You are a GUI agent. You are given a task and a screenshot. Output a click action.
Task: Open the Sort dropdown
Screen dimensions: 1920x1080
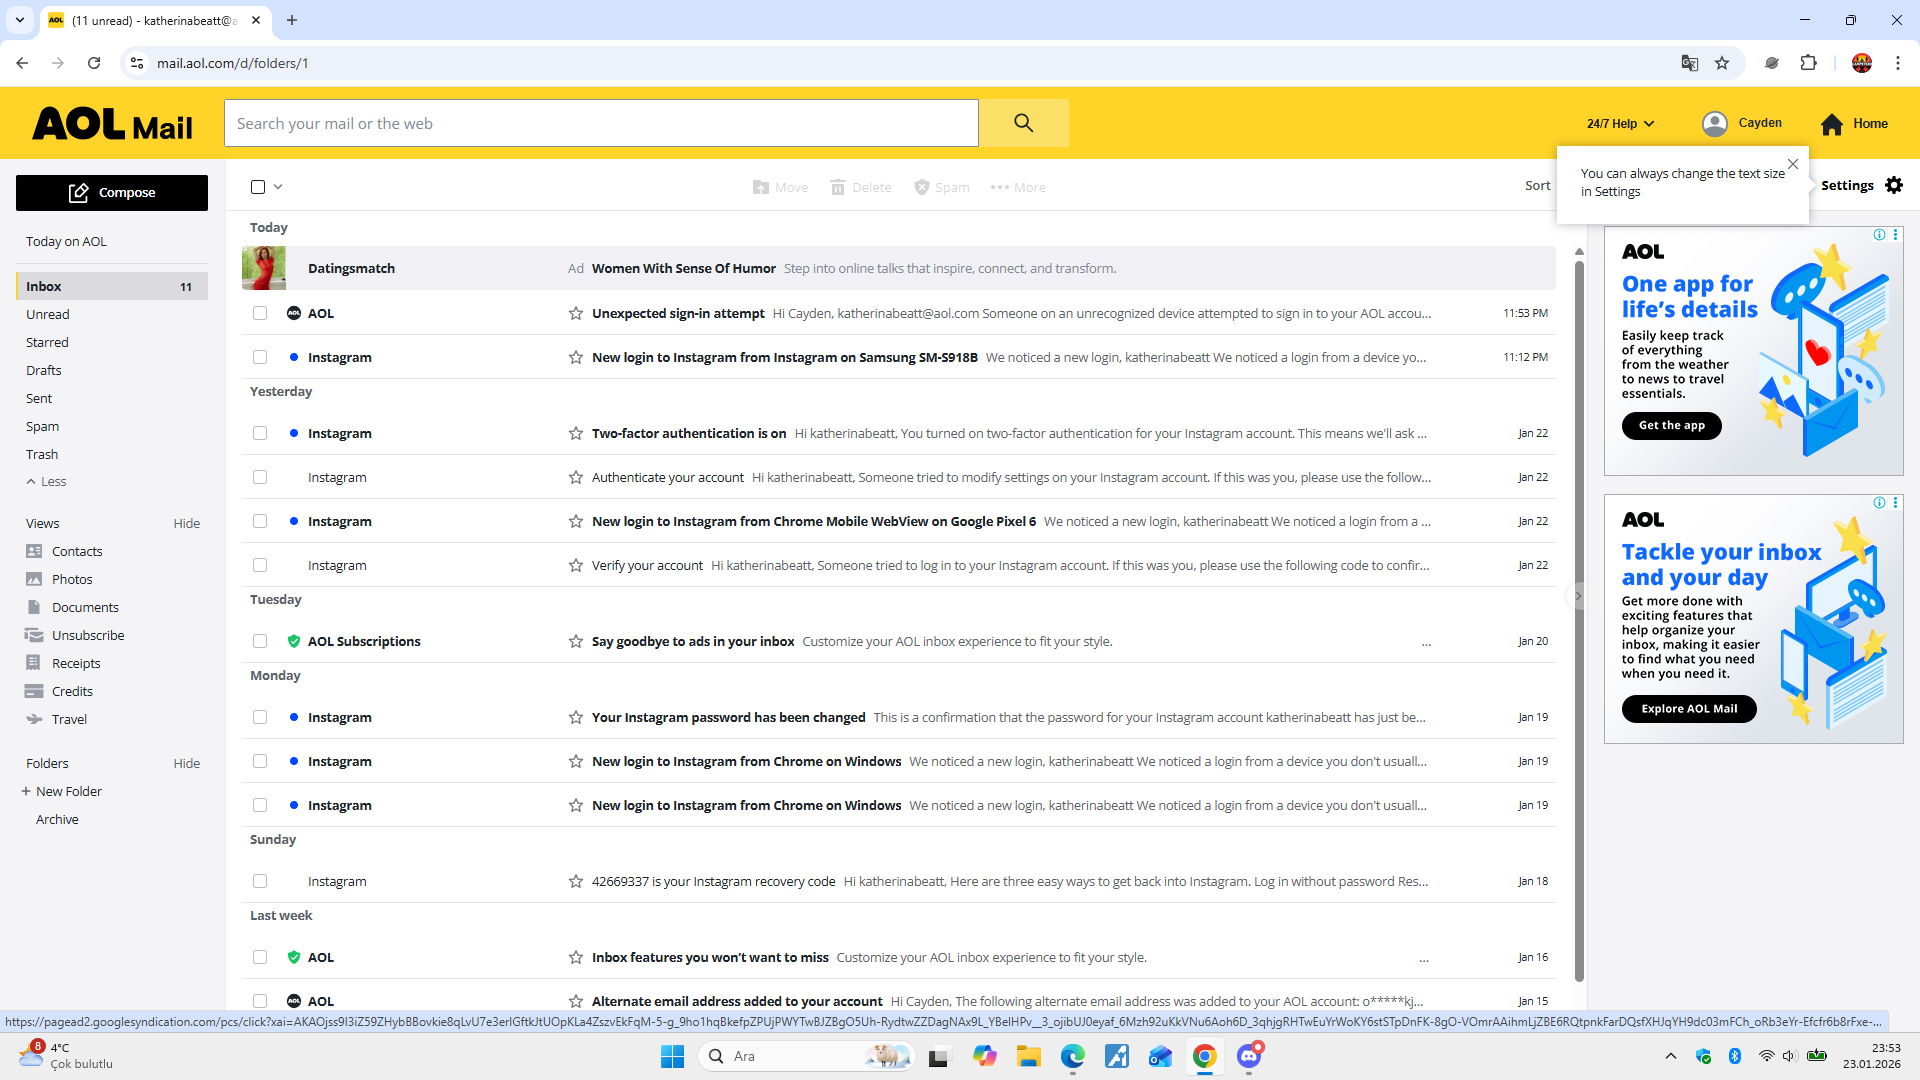point(1538,186)
